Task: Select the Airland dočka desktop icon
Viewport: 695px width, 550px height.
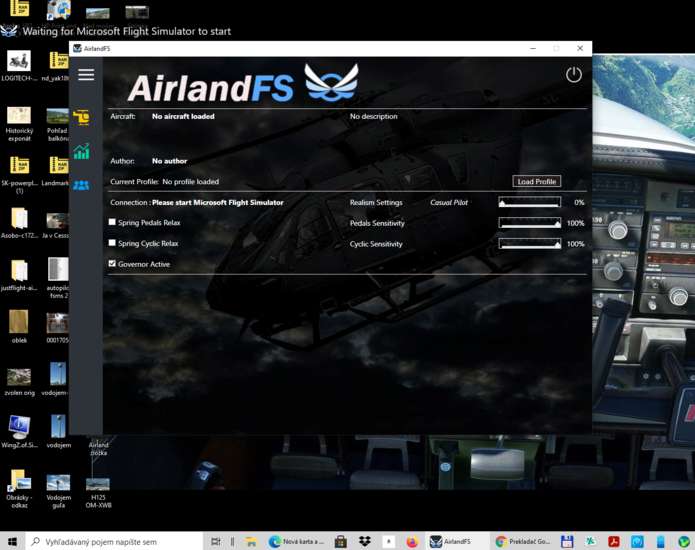Action: pos(98,449)
